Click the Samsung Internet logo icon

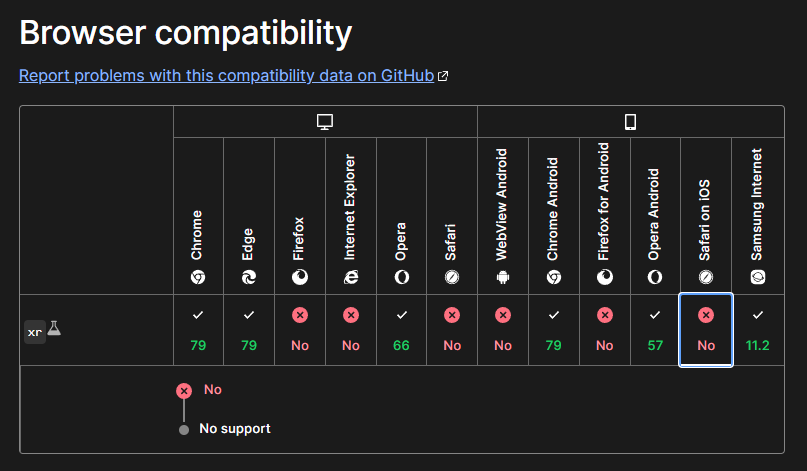pos(758,277)
